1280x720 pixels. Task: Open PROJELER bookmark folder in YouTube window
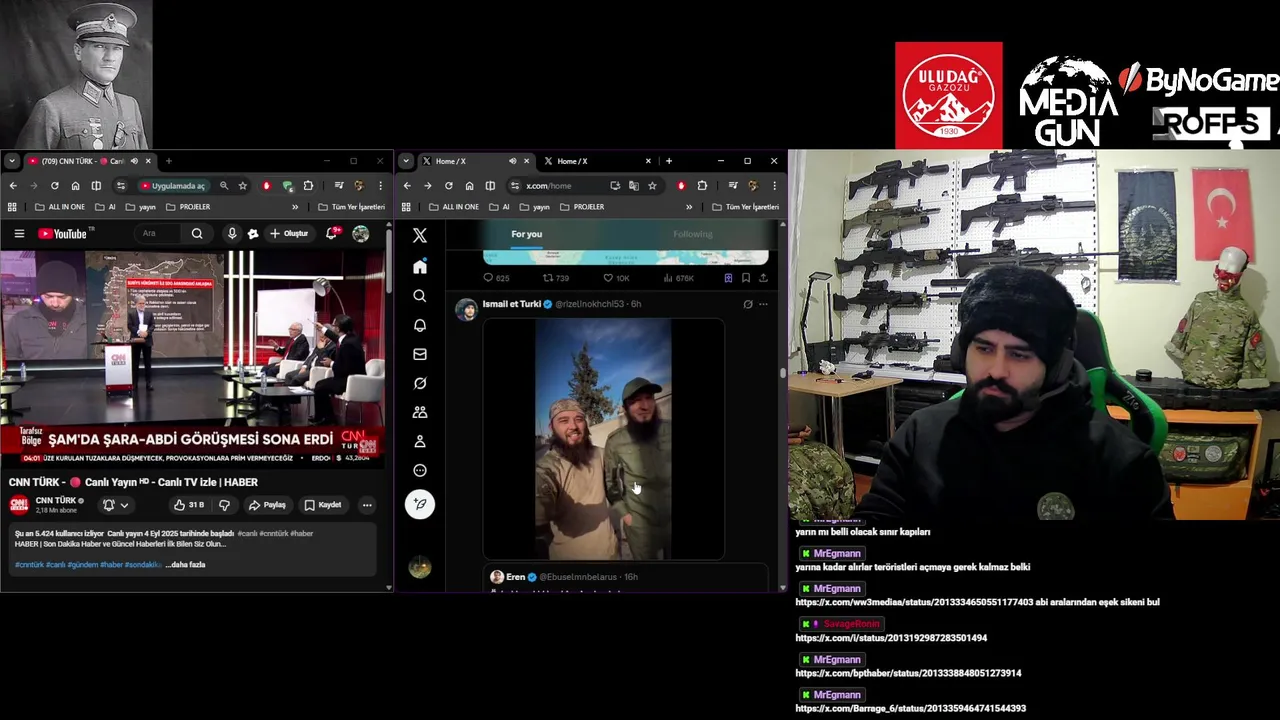(x=188, y=207)
